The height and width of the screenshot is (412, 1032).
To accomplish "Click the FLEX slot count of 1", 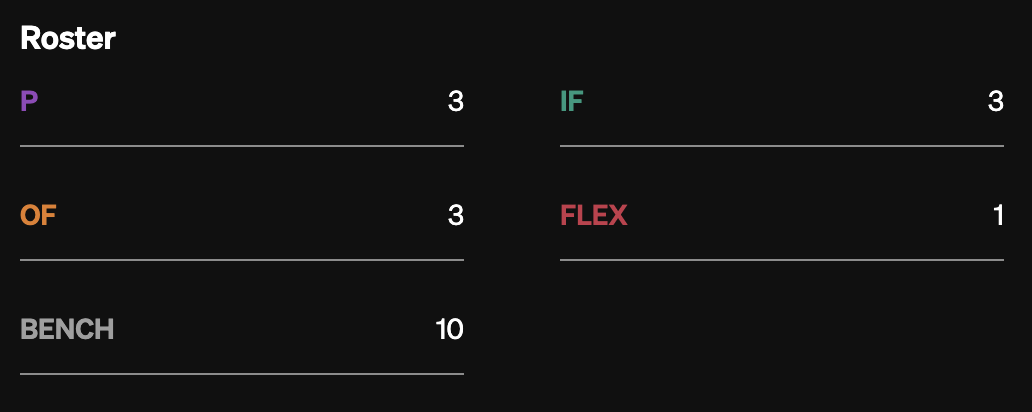I will pyautogui.click(x=998, y=216).
